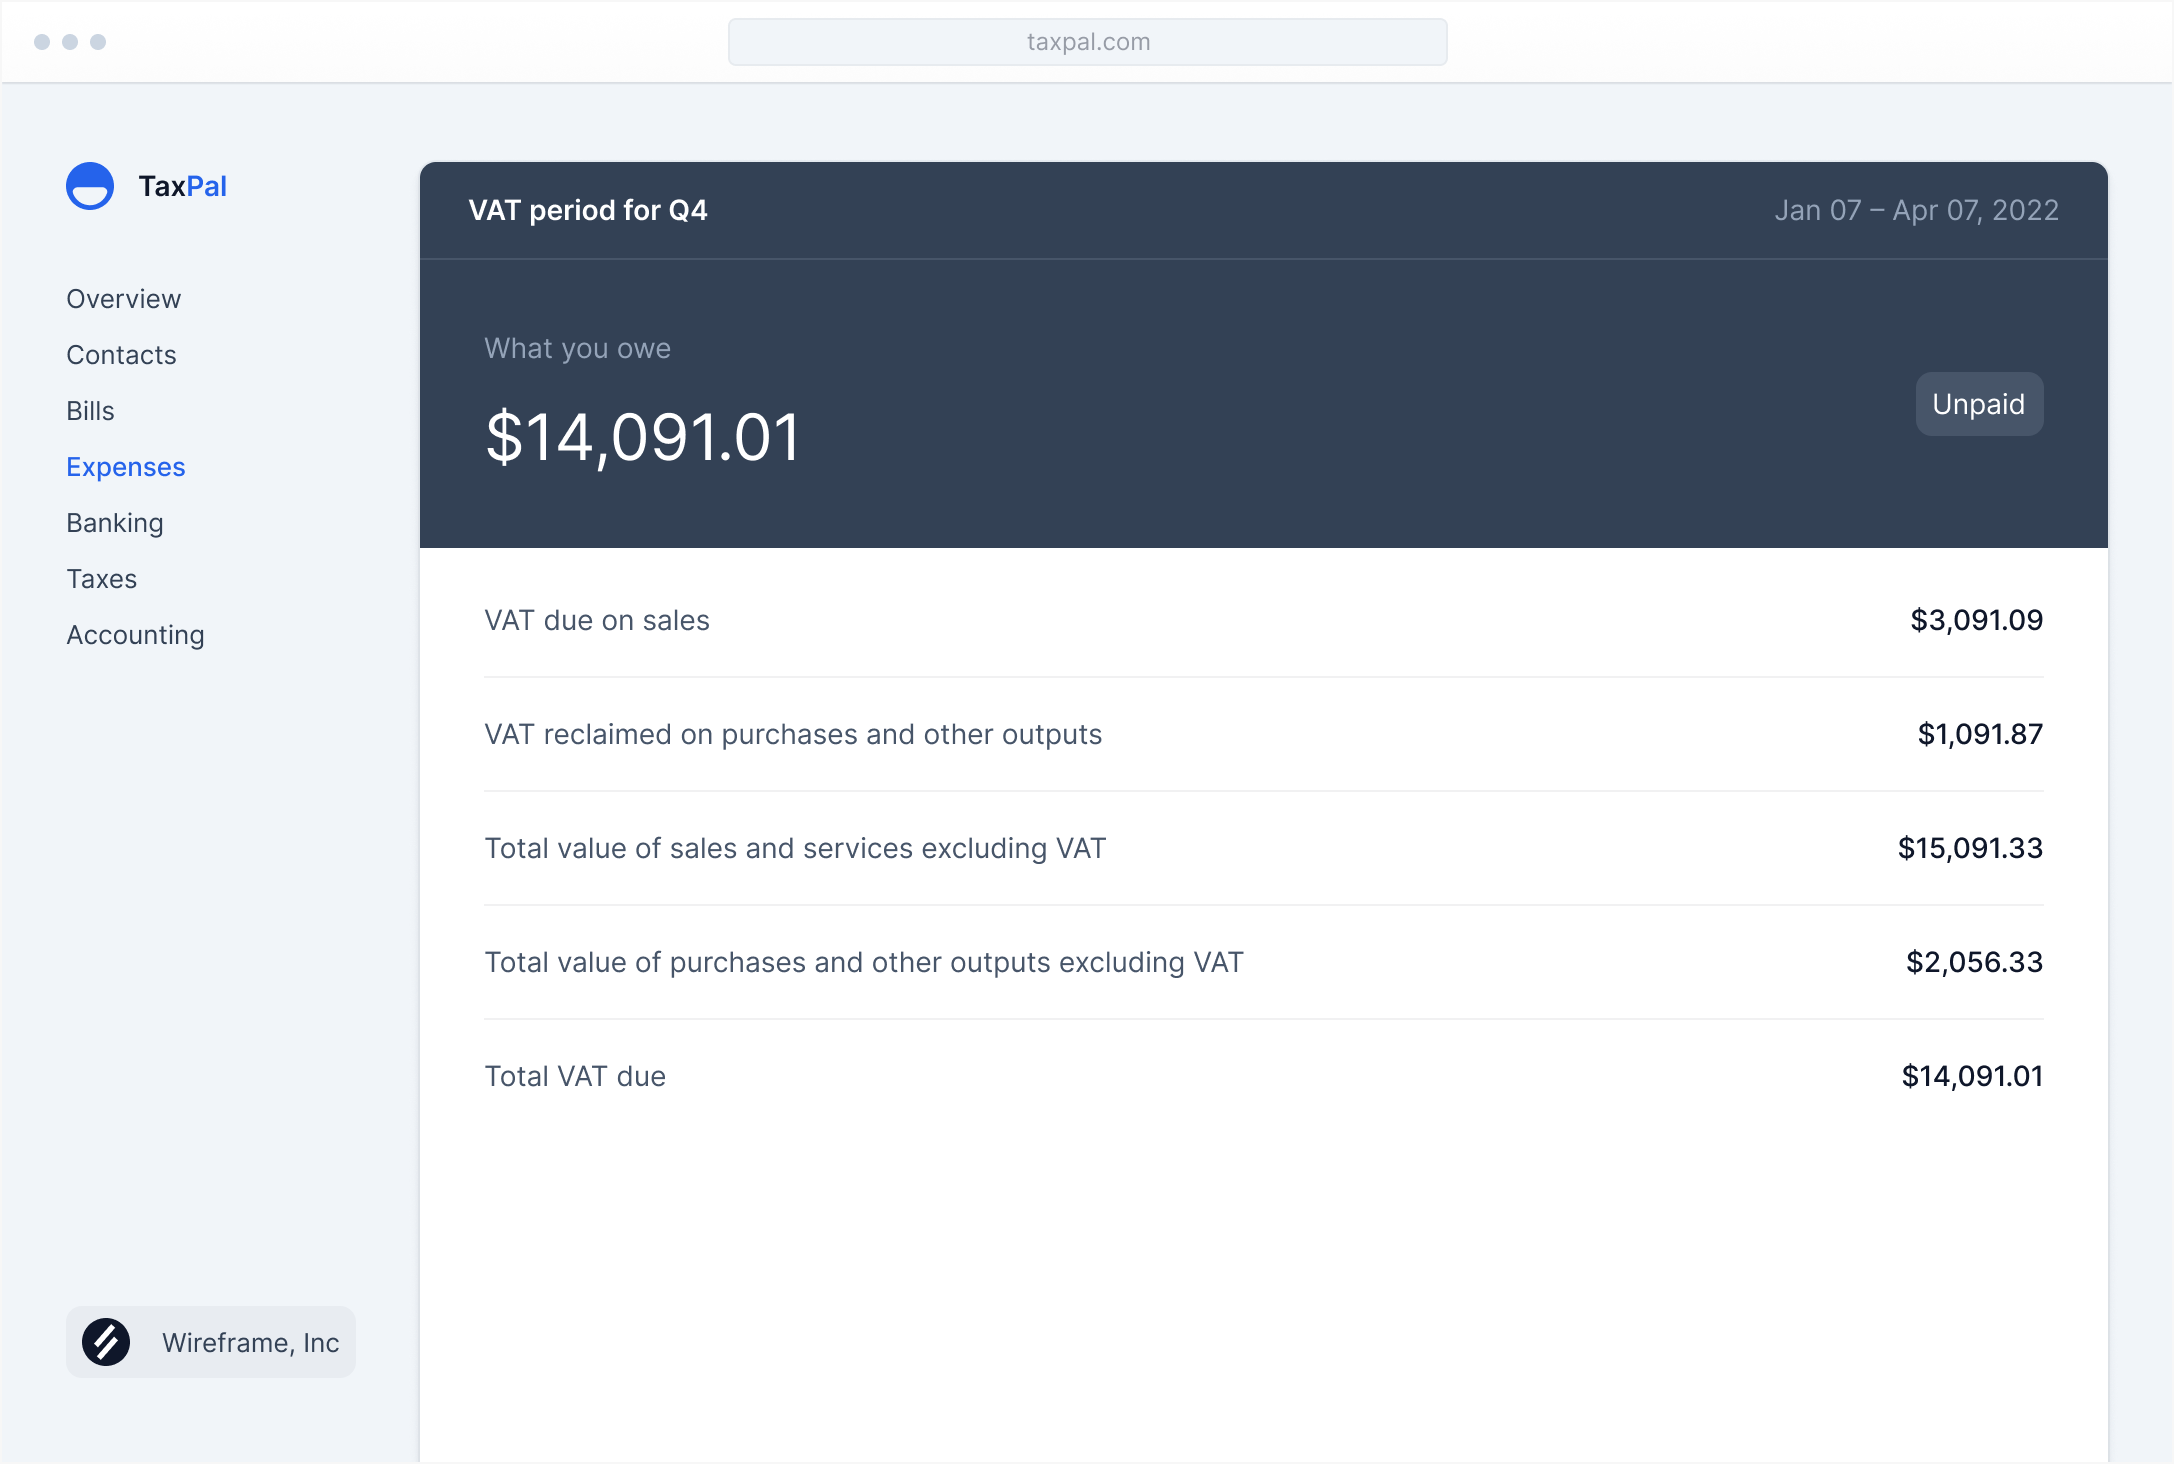The height and width of the screenshot is (1464, 2174).
Task: Open the Overview section
Action: click(123, 298)
